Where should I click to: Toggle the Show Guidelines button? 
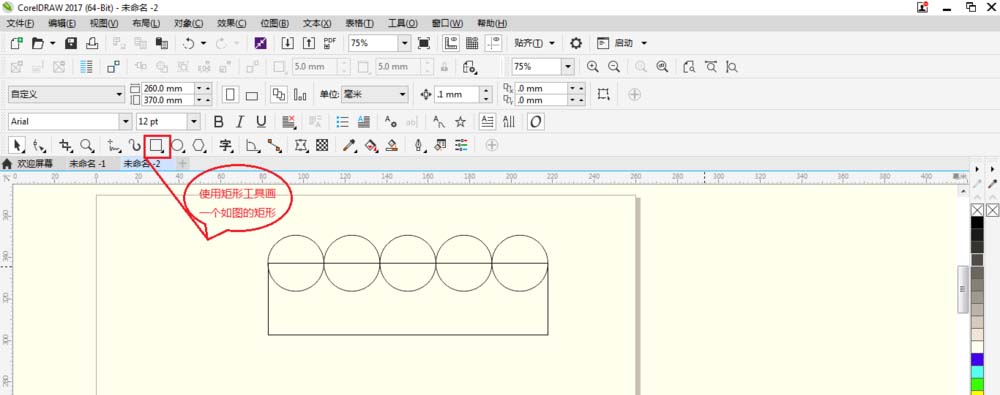[493, 43]
